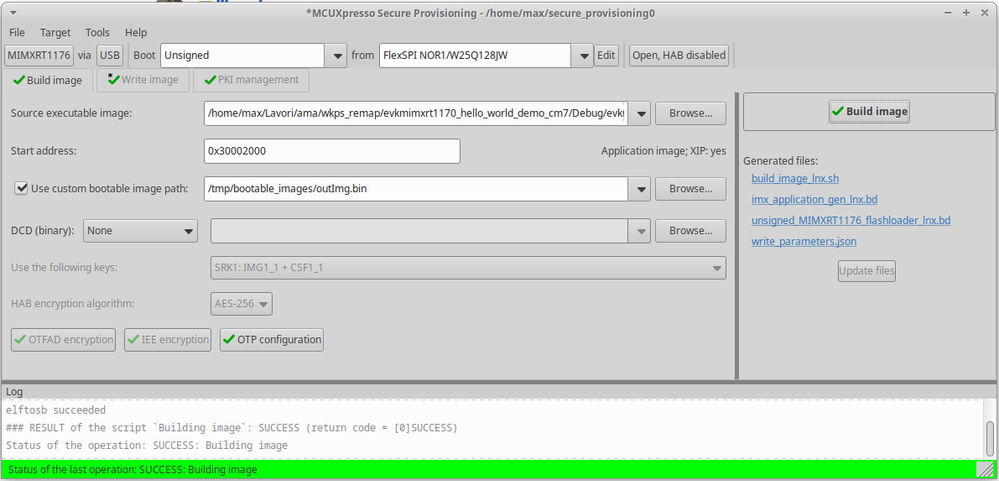
Task: Open the File menu
Action: tap(17, 32)
